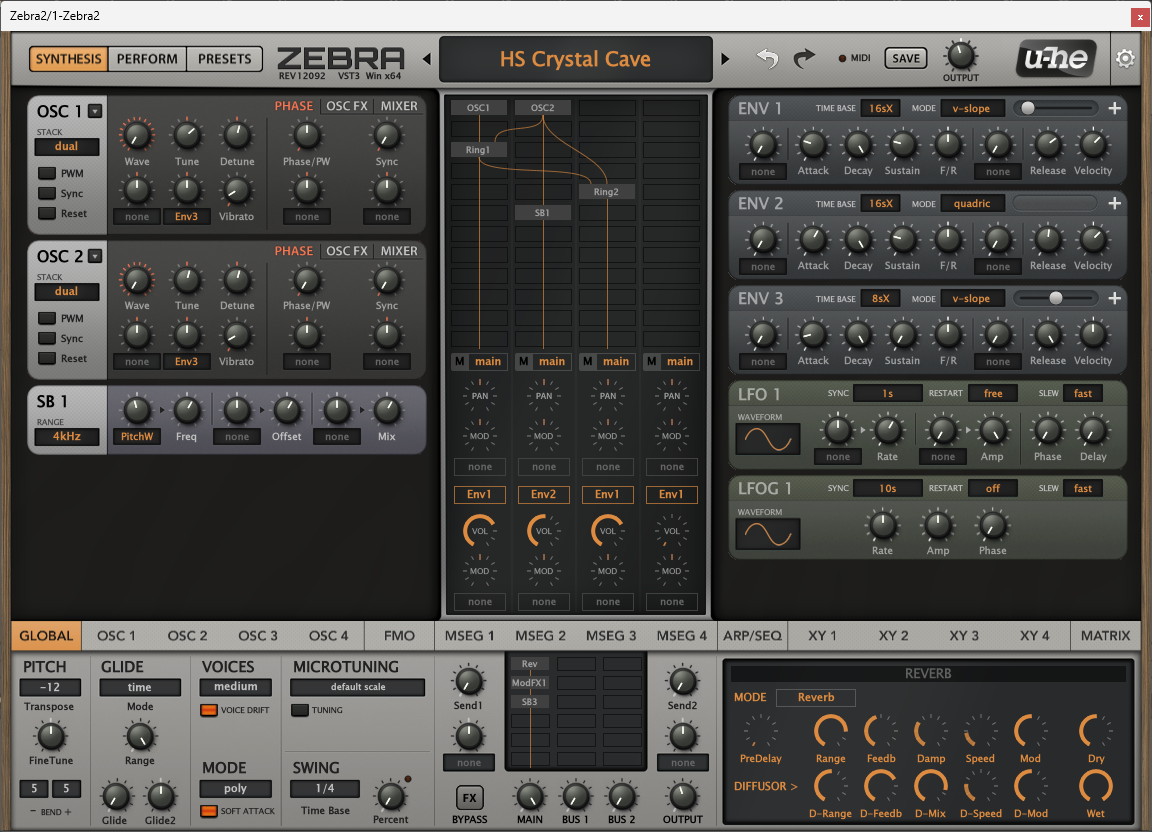This screenshot has height=832, width=1152.
Task: Open settings with the gear icon
Action: pos(1125,59)
